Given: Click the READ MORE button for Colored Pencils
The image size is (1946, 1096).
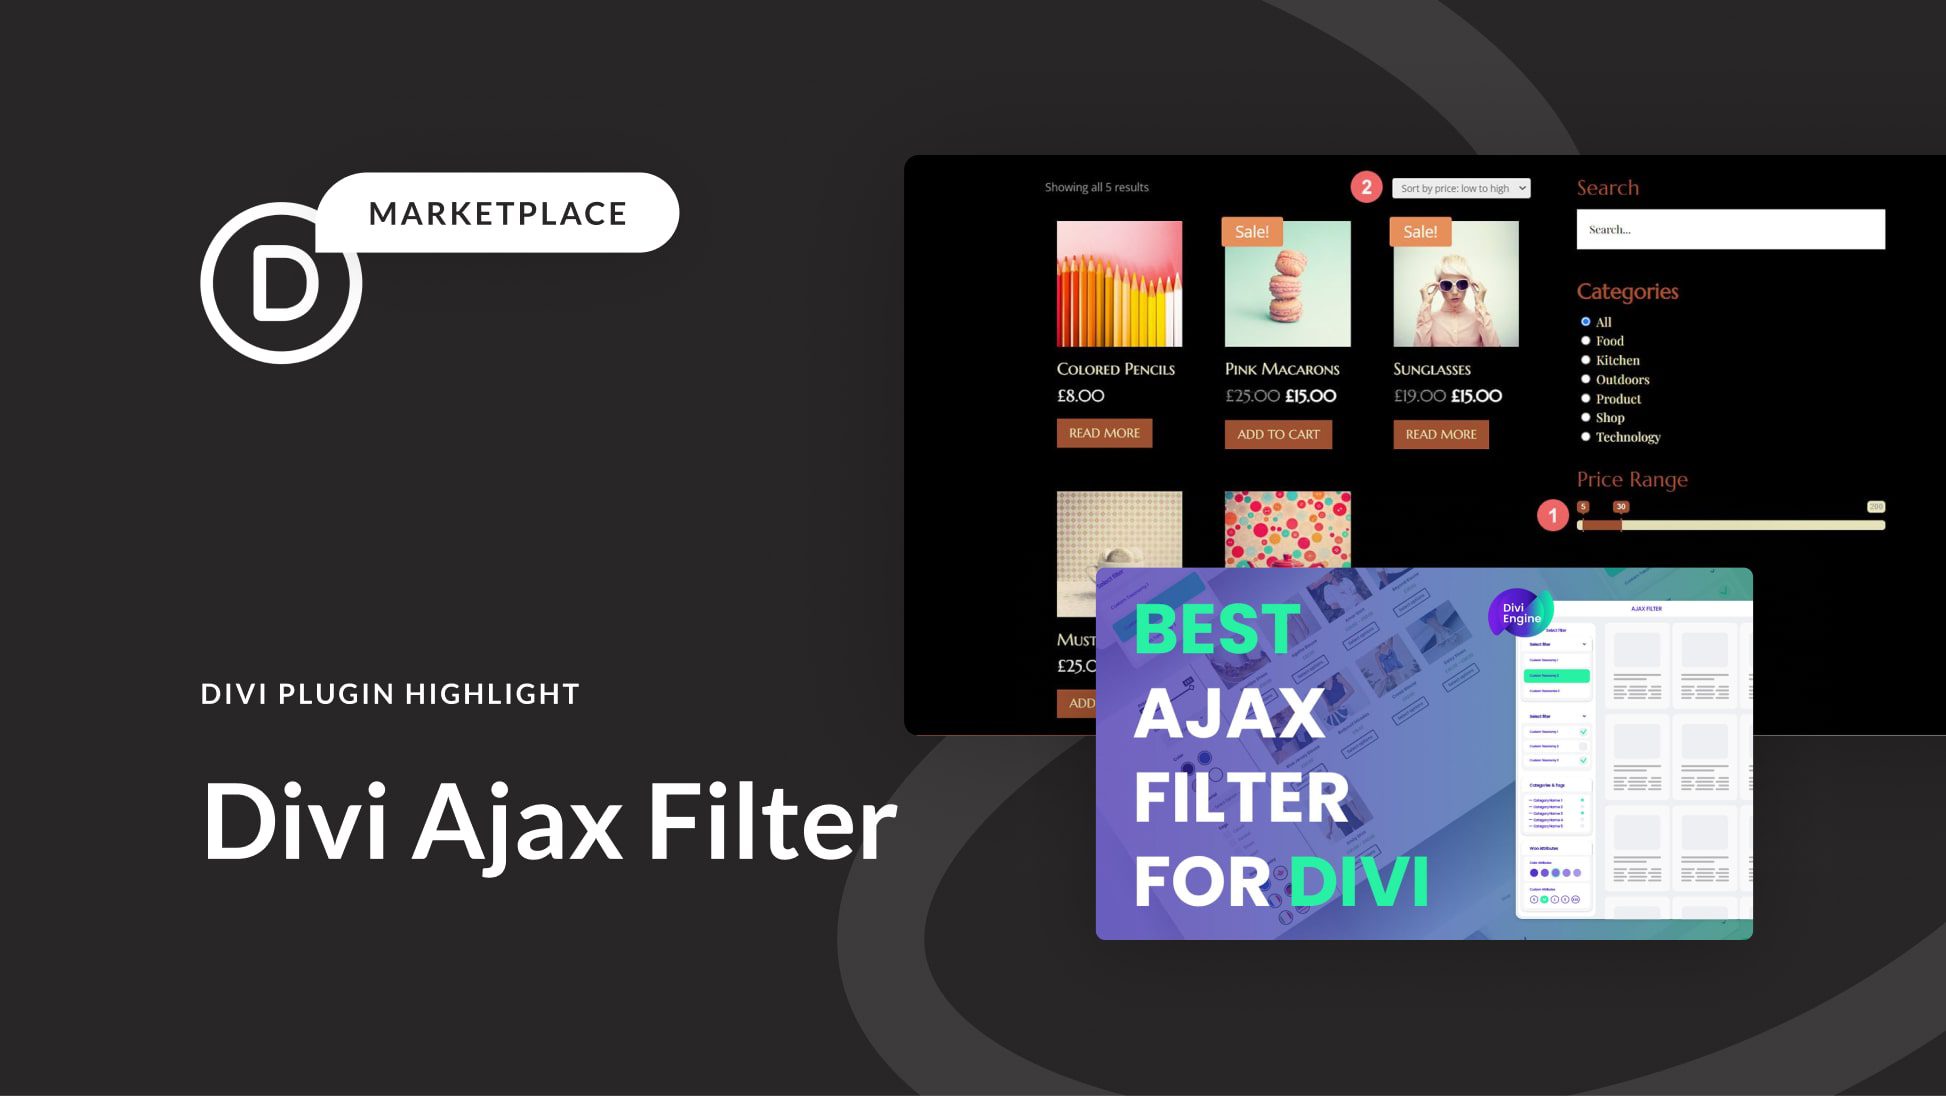Looking at the screenshot, I should pyautogui.click(x=1103, y=432).
